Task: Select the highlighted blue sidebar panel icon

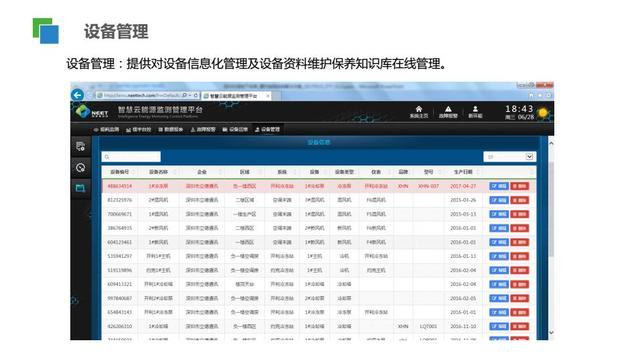Action: click(80, 188)
